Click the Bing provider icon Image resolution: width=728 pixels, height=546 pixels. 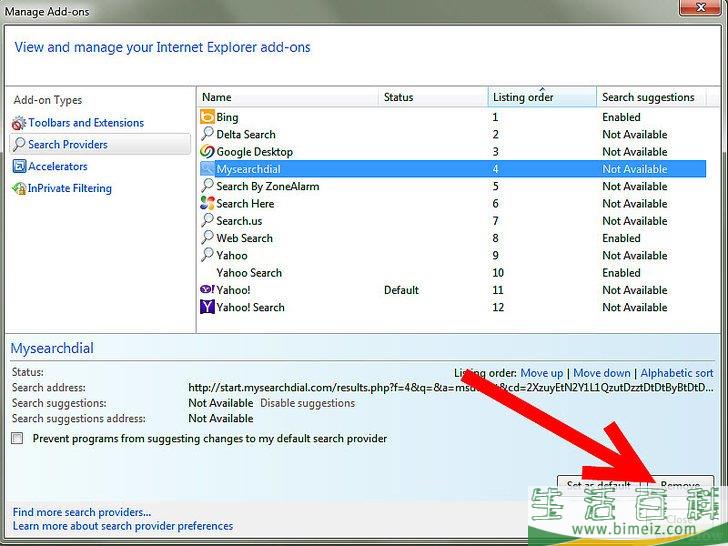pos(207,117)
